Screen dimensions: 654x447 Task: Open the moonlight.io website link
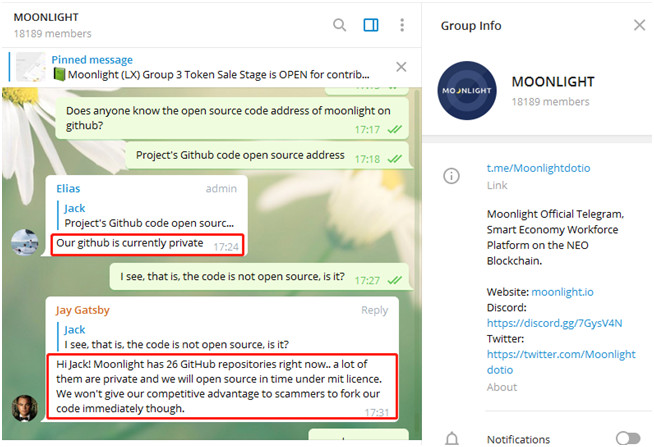[562, 292]
